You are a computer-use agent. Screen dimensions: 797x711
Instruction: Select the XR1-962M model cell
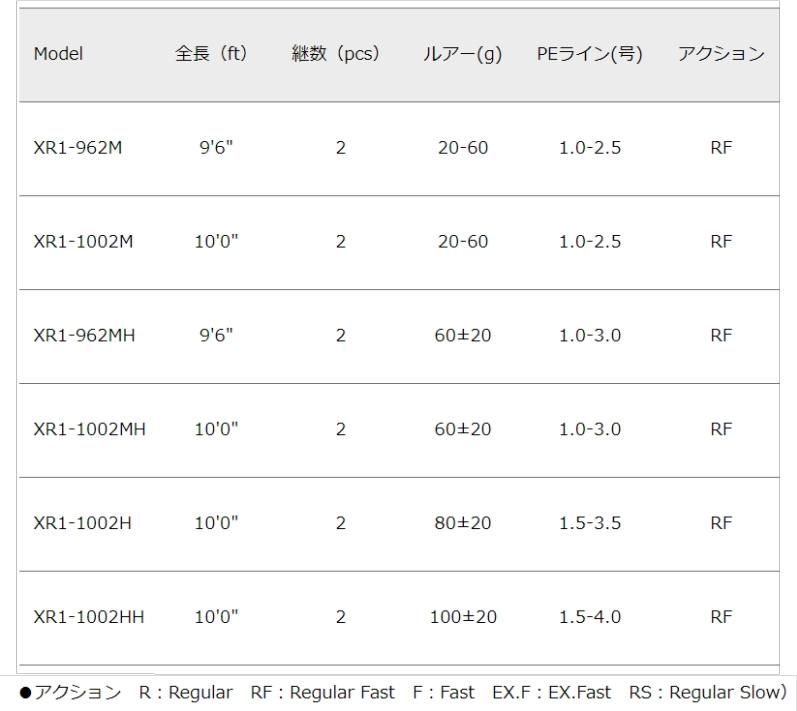point(78,148)
